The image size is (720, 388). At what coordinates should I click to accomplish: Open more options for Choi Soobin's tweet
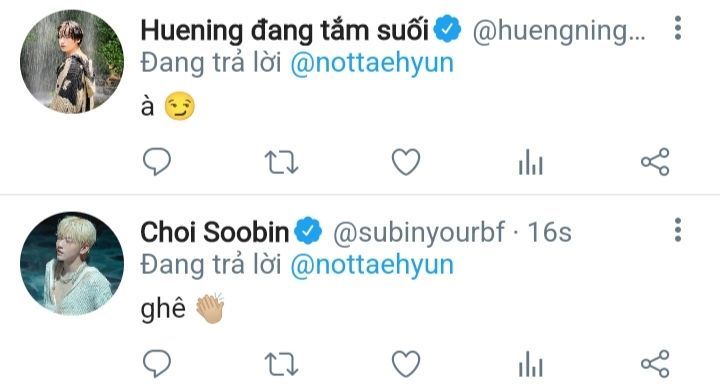pos(678,230)
